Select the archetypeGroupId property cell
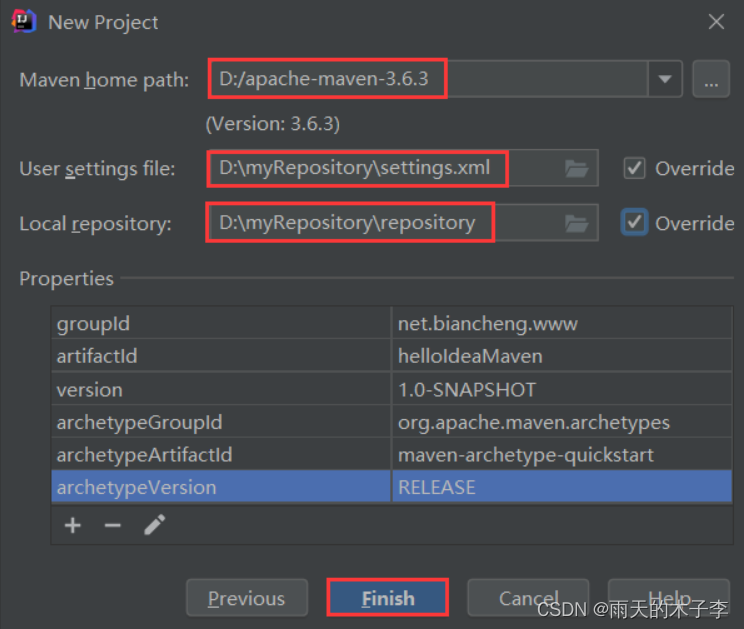Screen dimensions: 744x629 click(221, 422)
